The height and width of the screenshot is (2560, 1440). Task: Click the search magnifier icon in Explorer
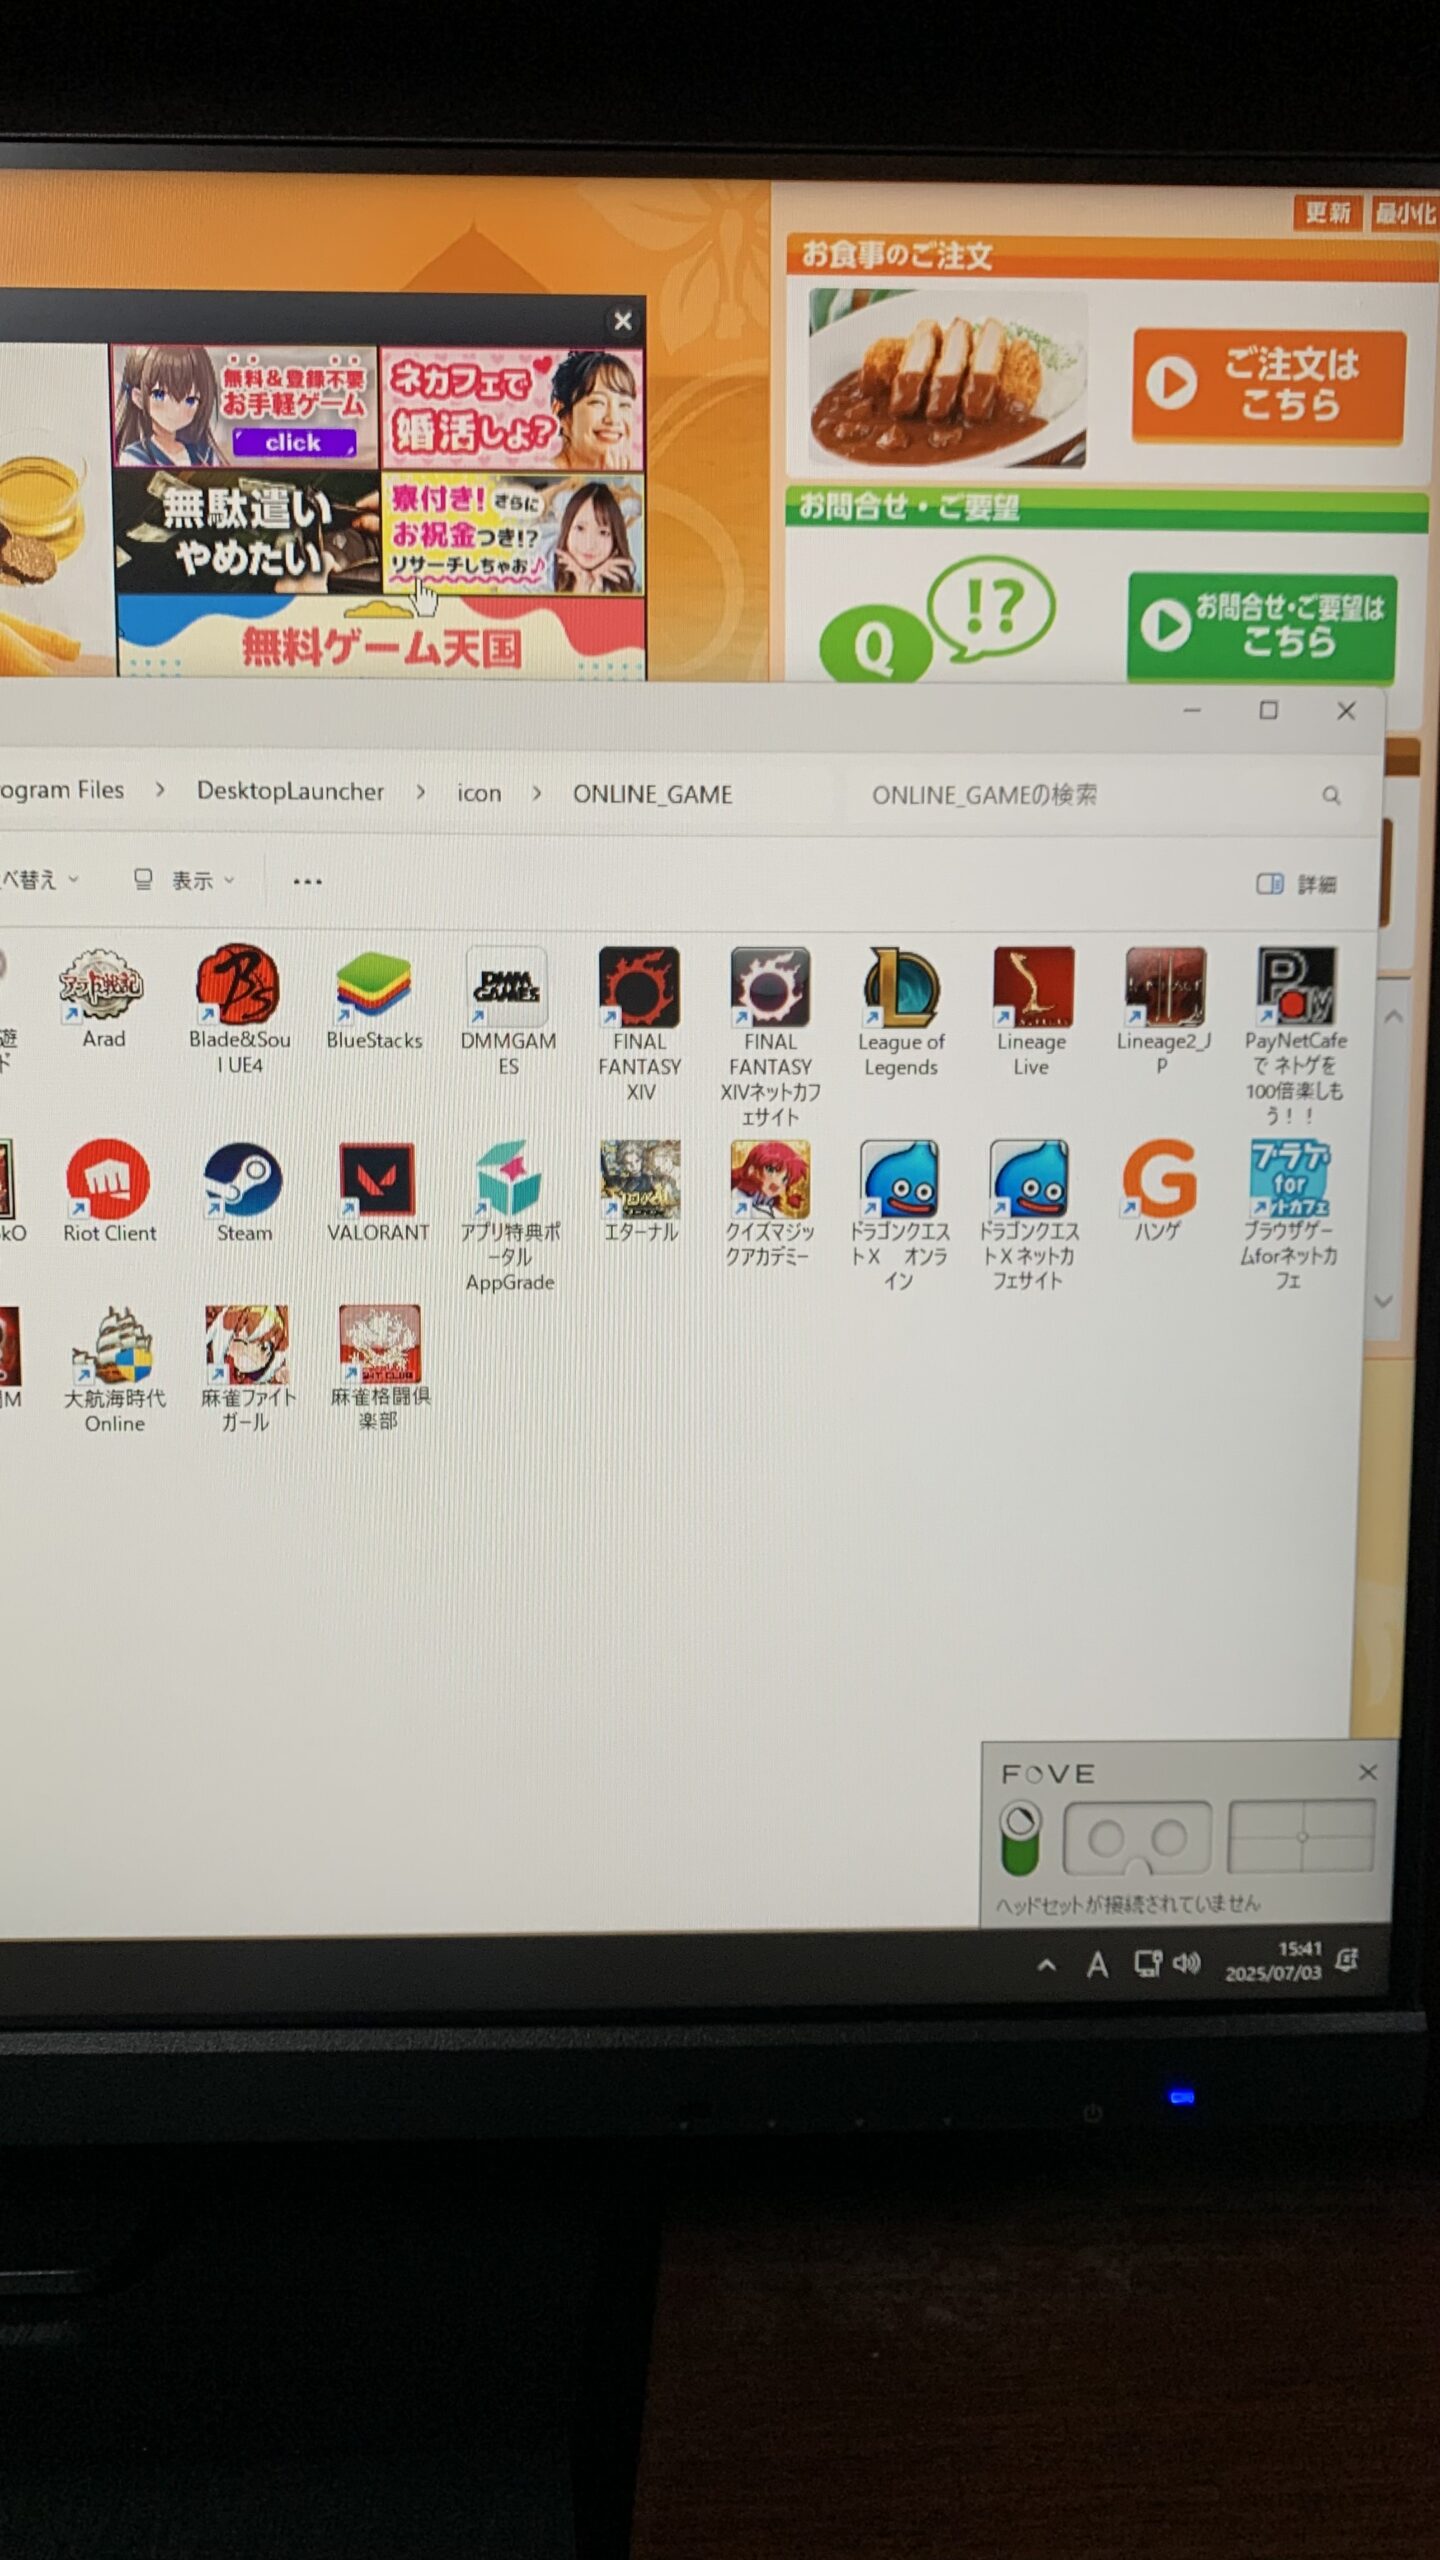pyautogui.click(x=1331, y=795)
